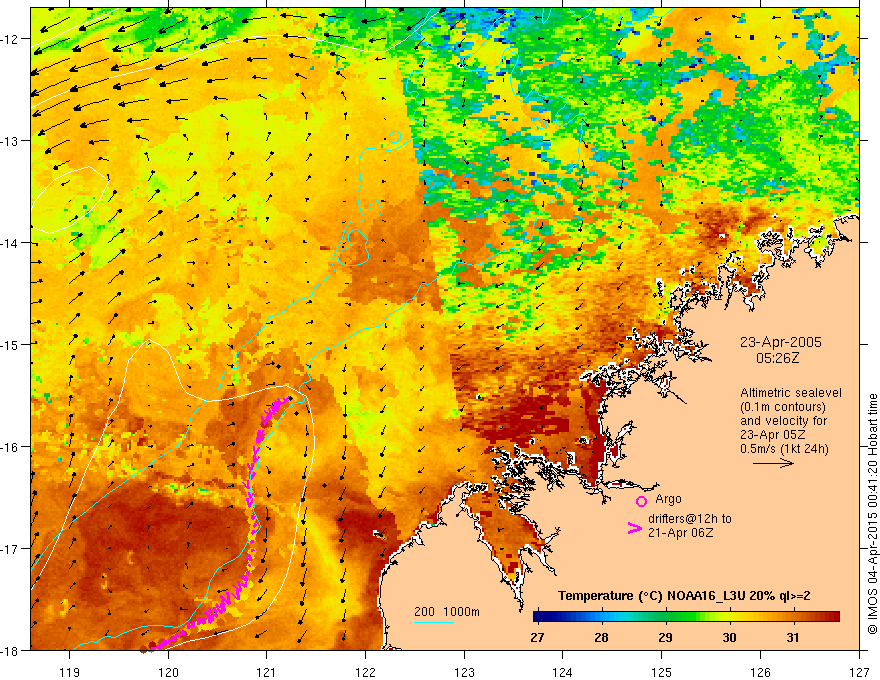Image resolution: width=880 pixels, height=680 pixels.
Task: Click the 'Argo' legend label
Action: [668, 499]
